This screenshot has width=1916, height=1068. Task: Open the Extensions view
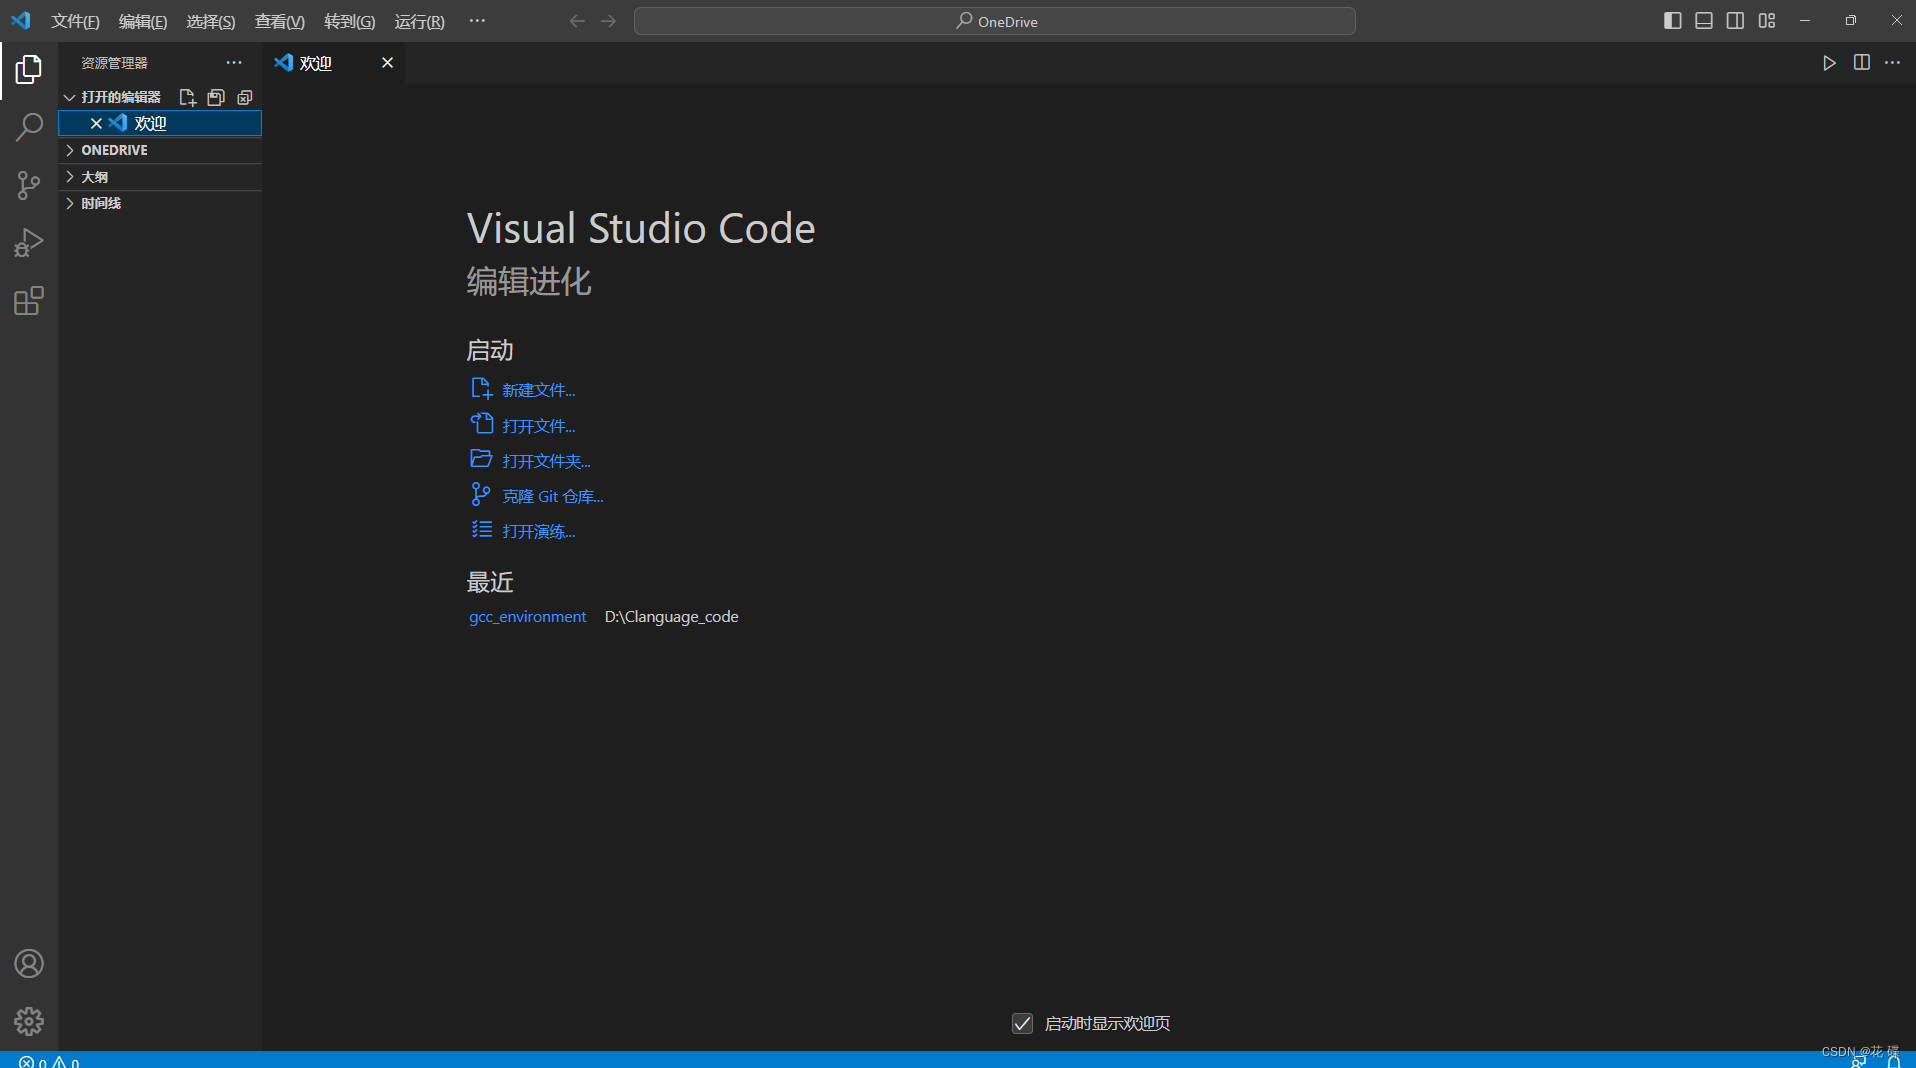[29, 301]
